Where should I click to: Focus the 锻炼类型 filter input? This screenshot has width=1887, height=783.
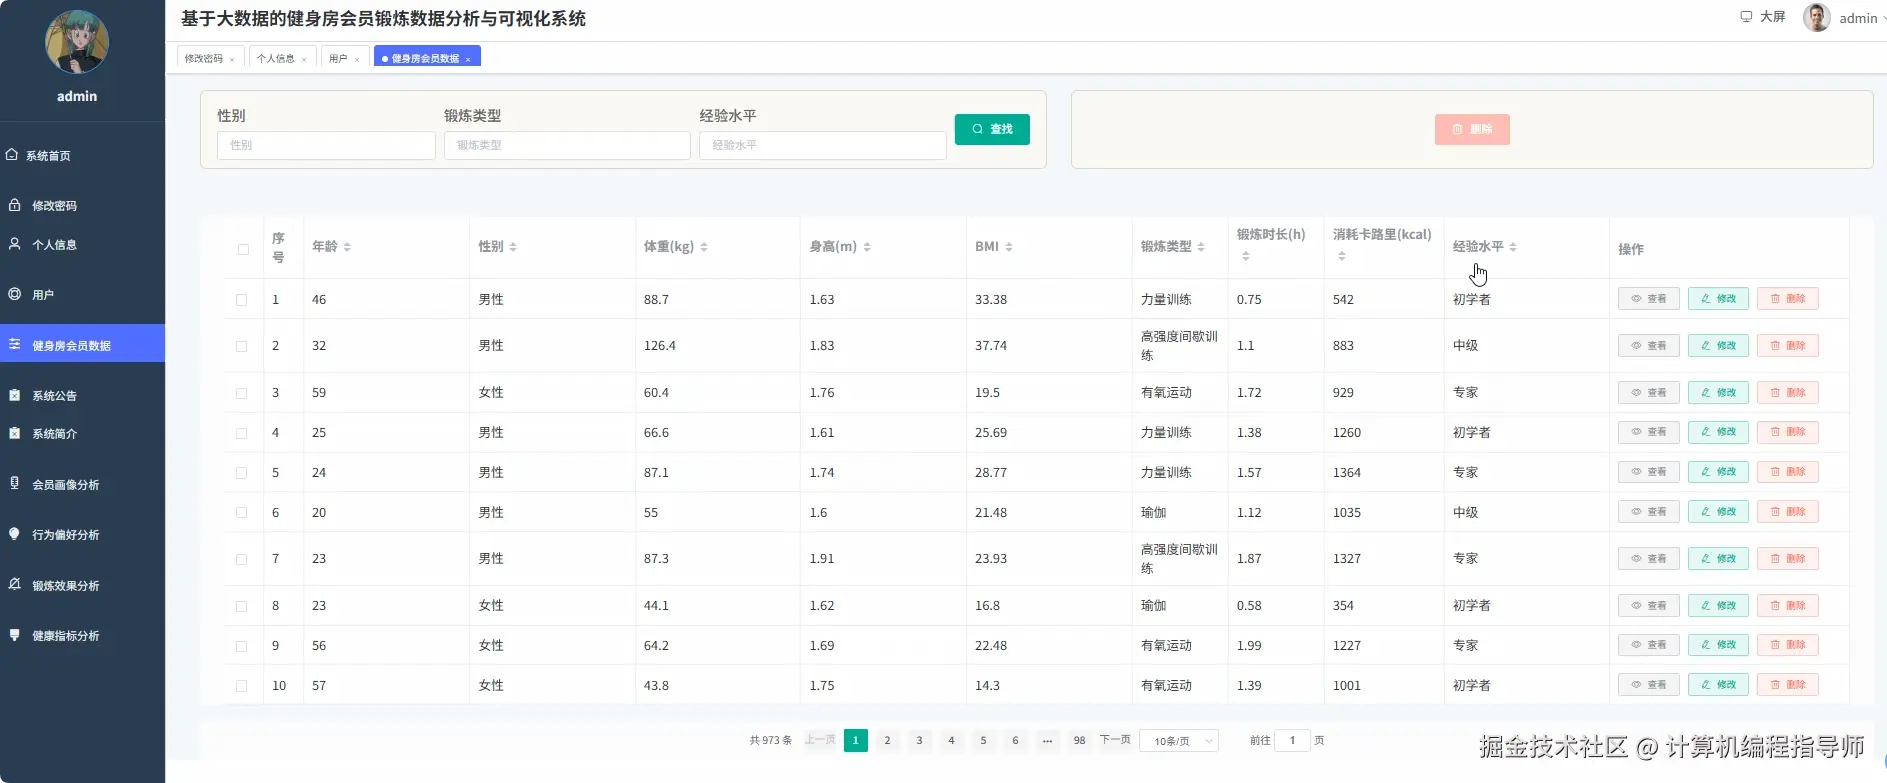pyautogui.click(x=567, y=145)
